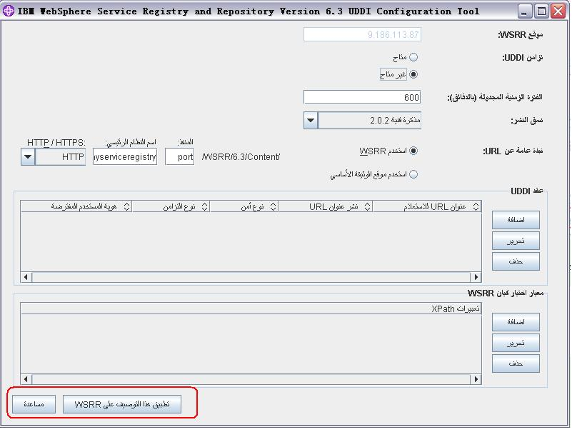The height and width of the screenshot is (428, 572).
Task: Click the application icon in the title bar
Action: (8, 11)
